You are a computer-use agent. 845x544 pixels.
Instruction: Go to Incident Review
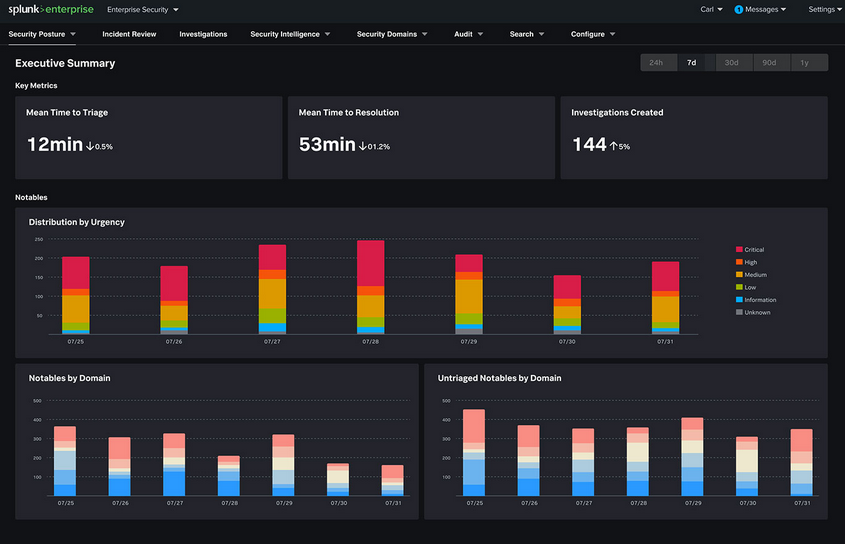coord(129,34)
